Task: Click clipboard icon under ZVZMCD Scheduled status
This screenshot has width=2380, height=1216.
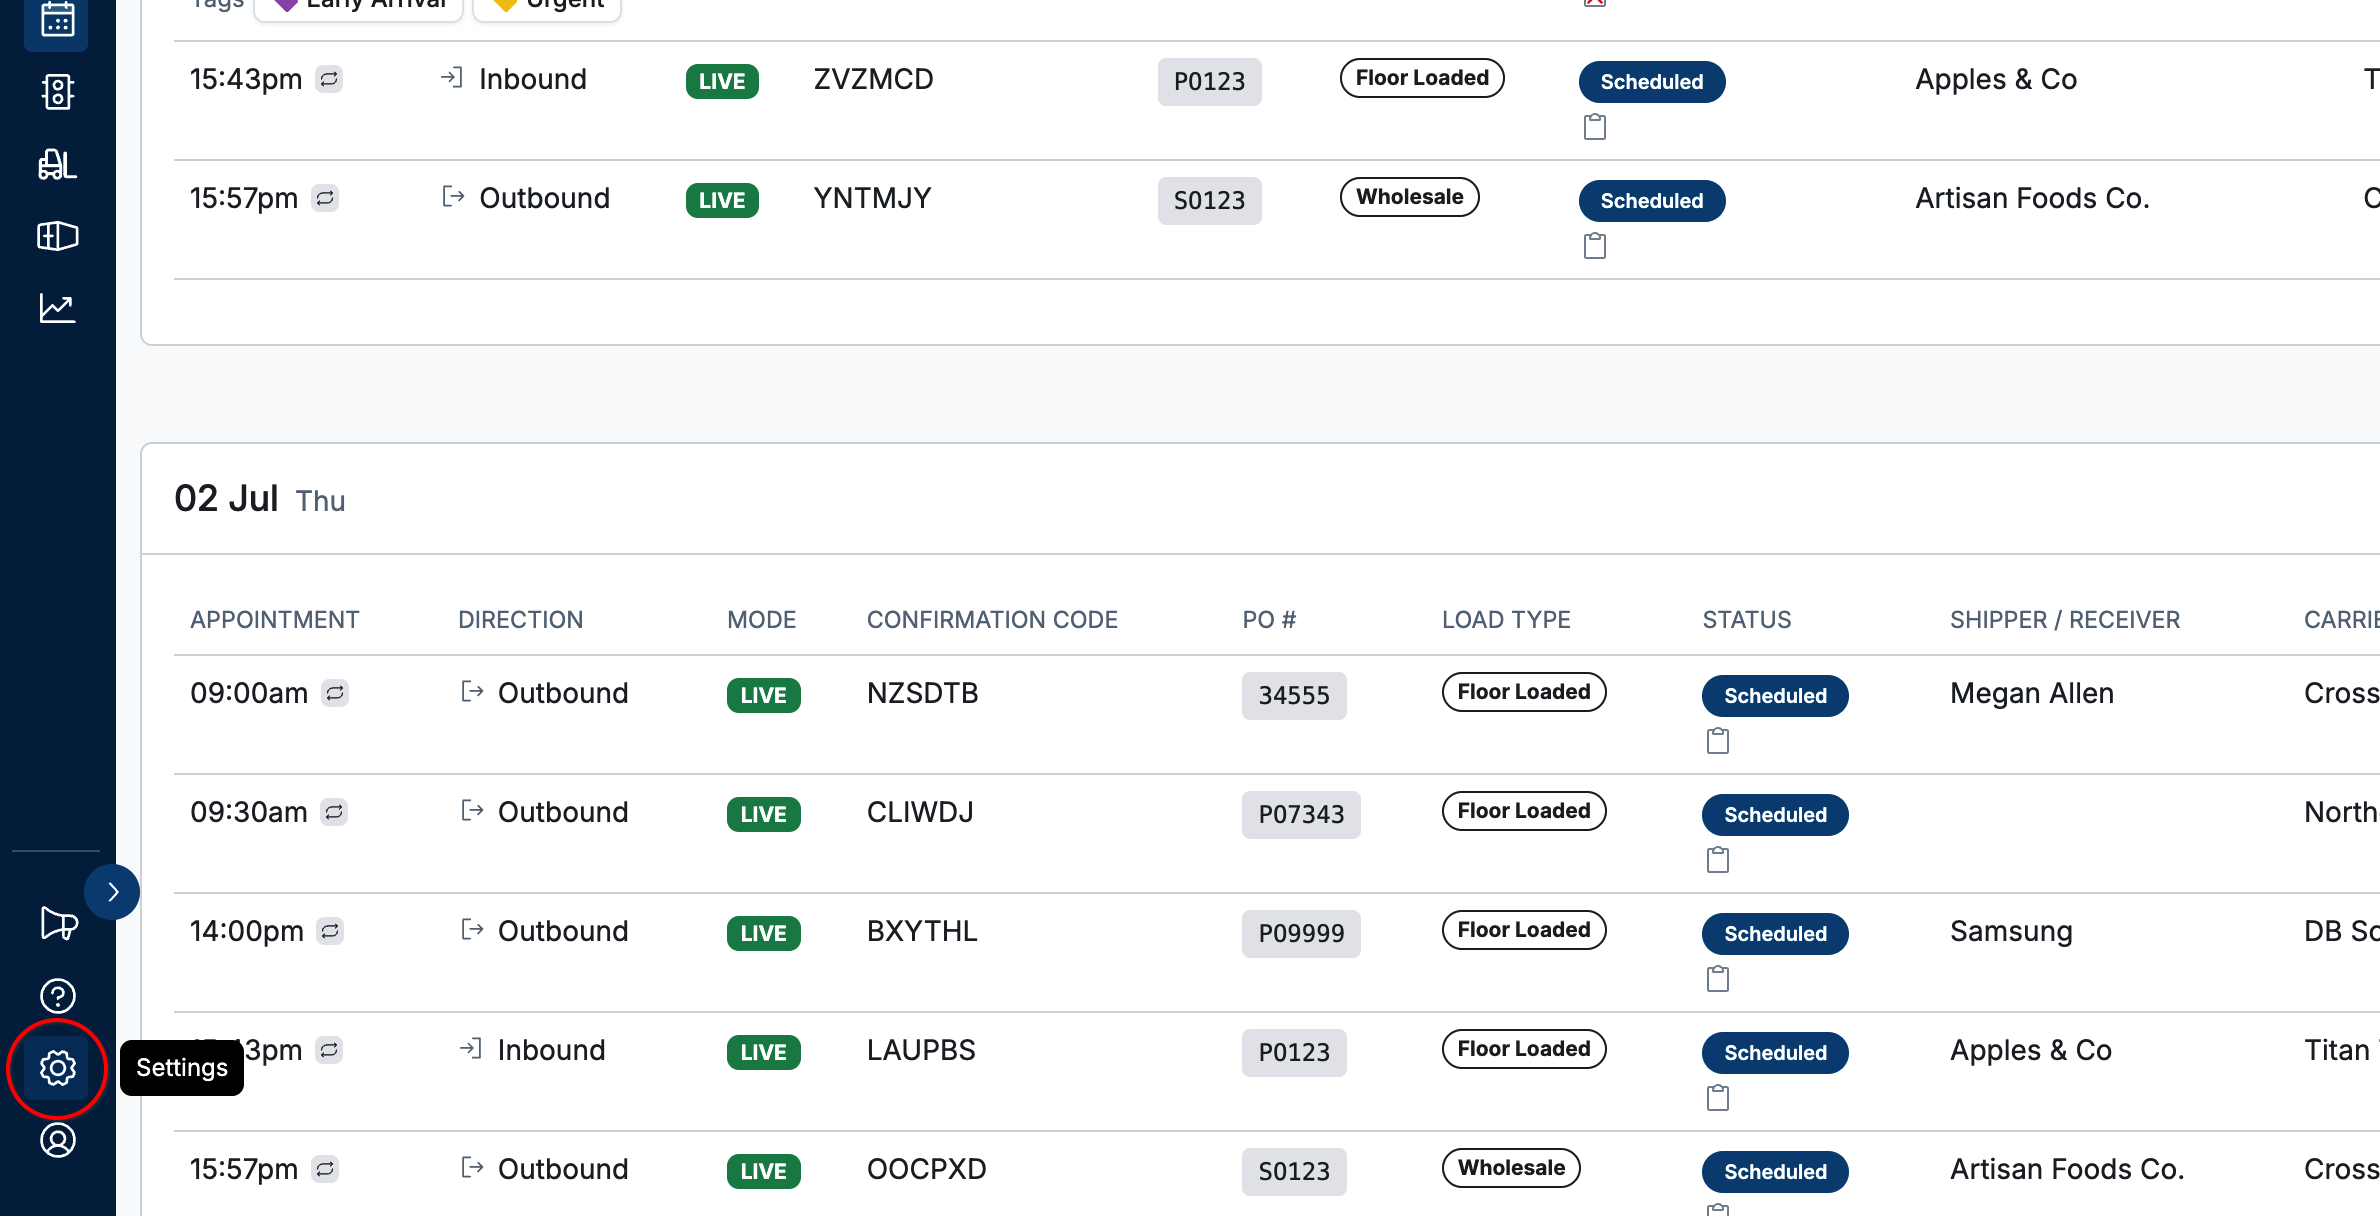Action: [1595, 127]
